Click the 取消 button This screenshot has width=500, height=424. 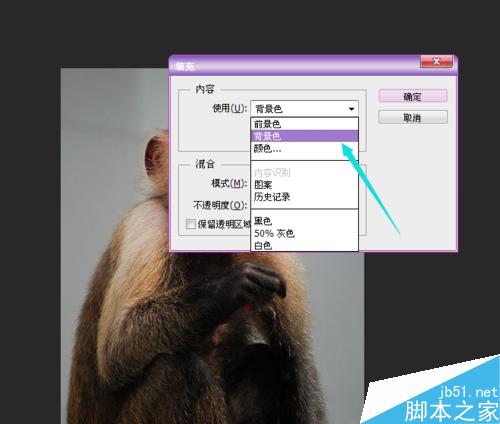[x=413, y=117]
